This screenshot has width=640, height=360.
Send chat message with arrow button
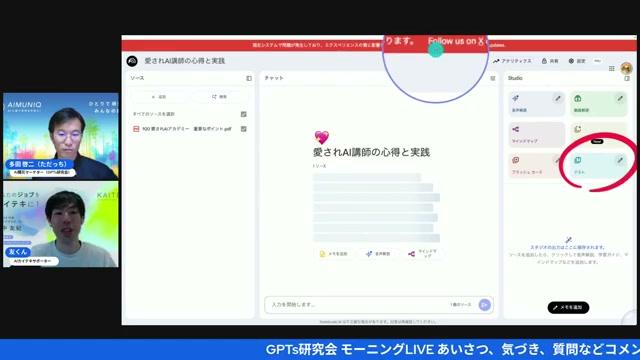pos(484,305)
